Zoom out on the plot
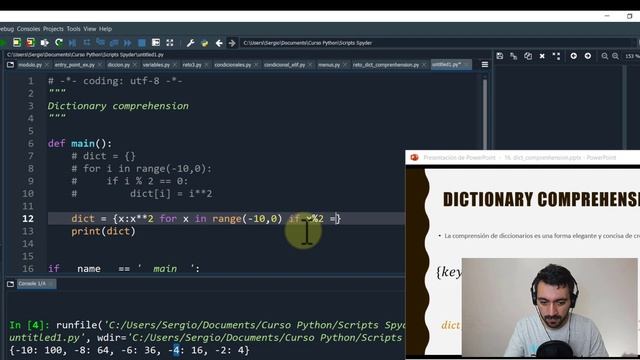Screen dimensions: 640x360 click(x=604, y=56)
